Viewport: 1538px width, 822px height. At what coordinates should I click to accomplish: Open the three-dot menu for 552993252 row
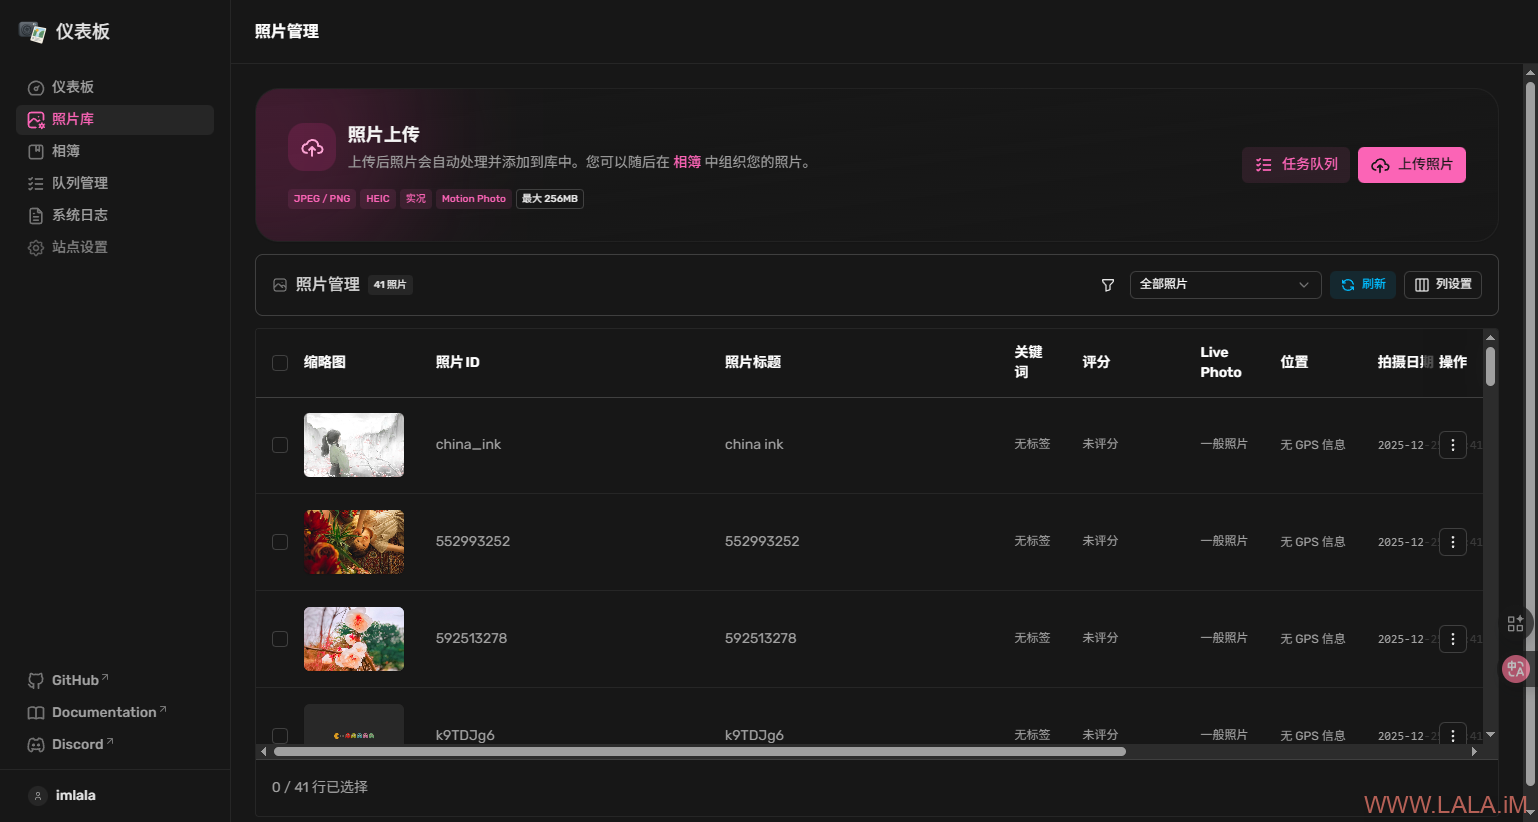(1452, 542)
